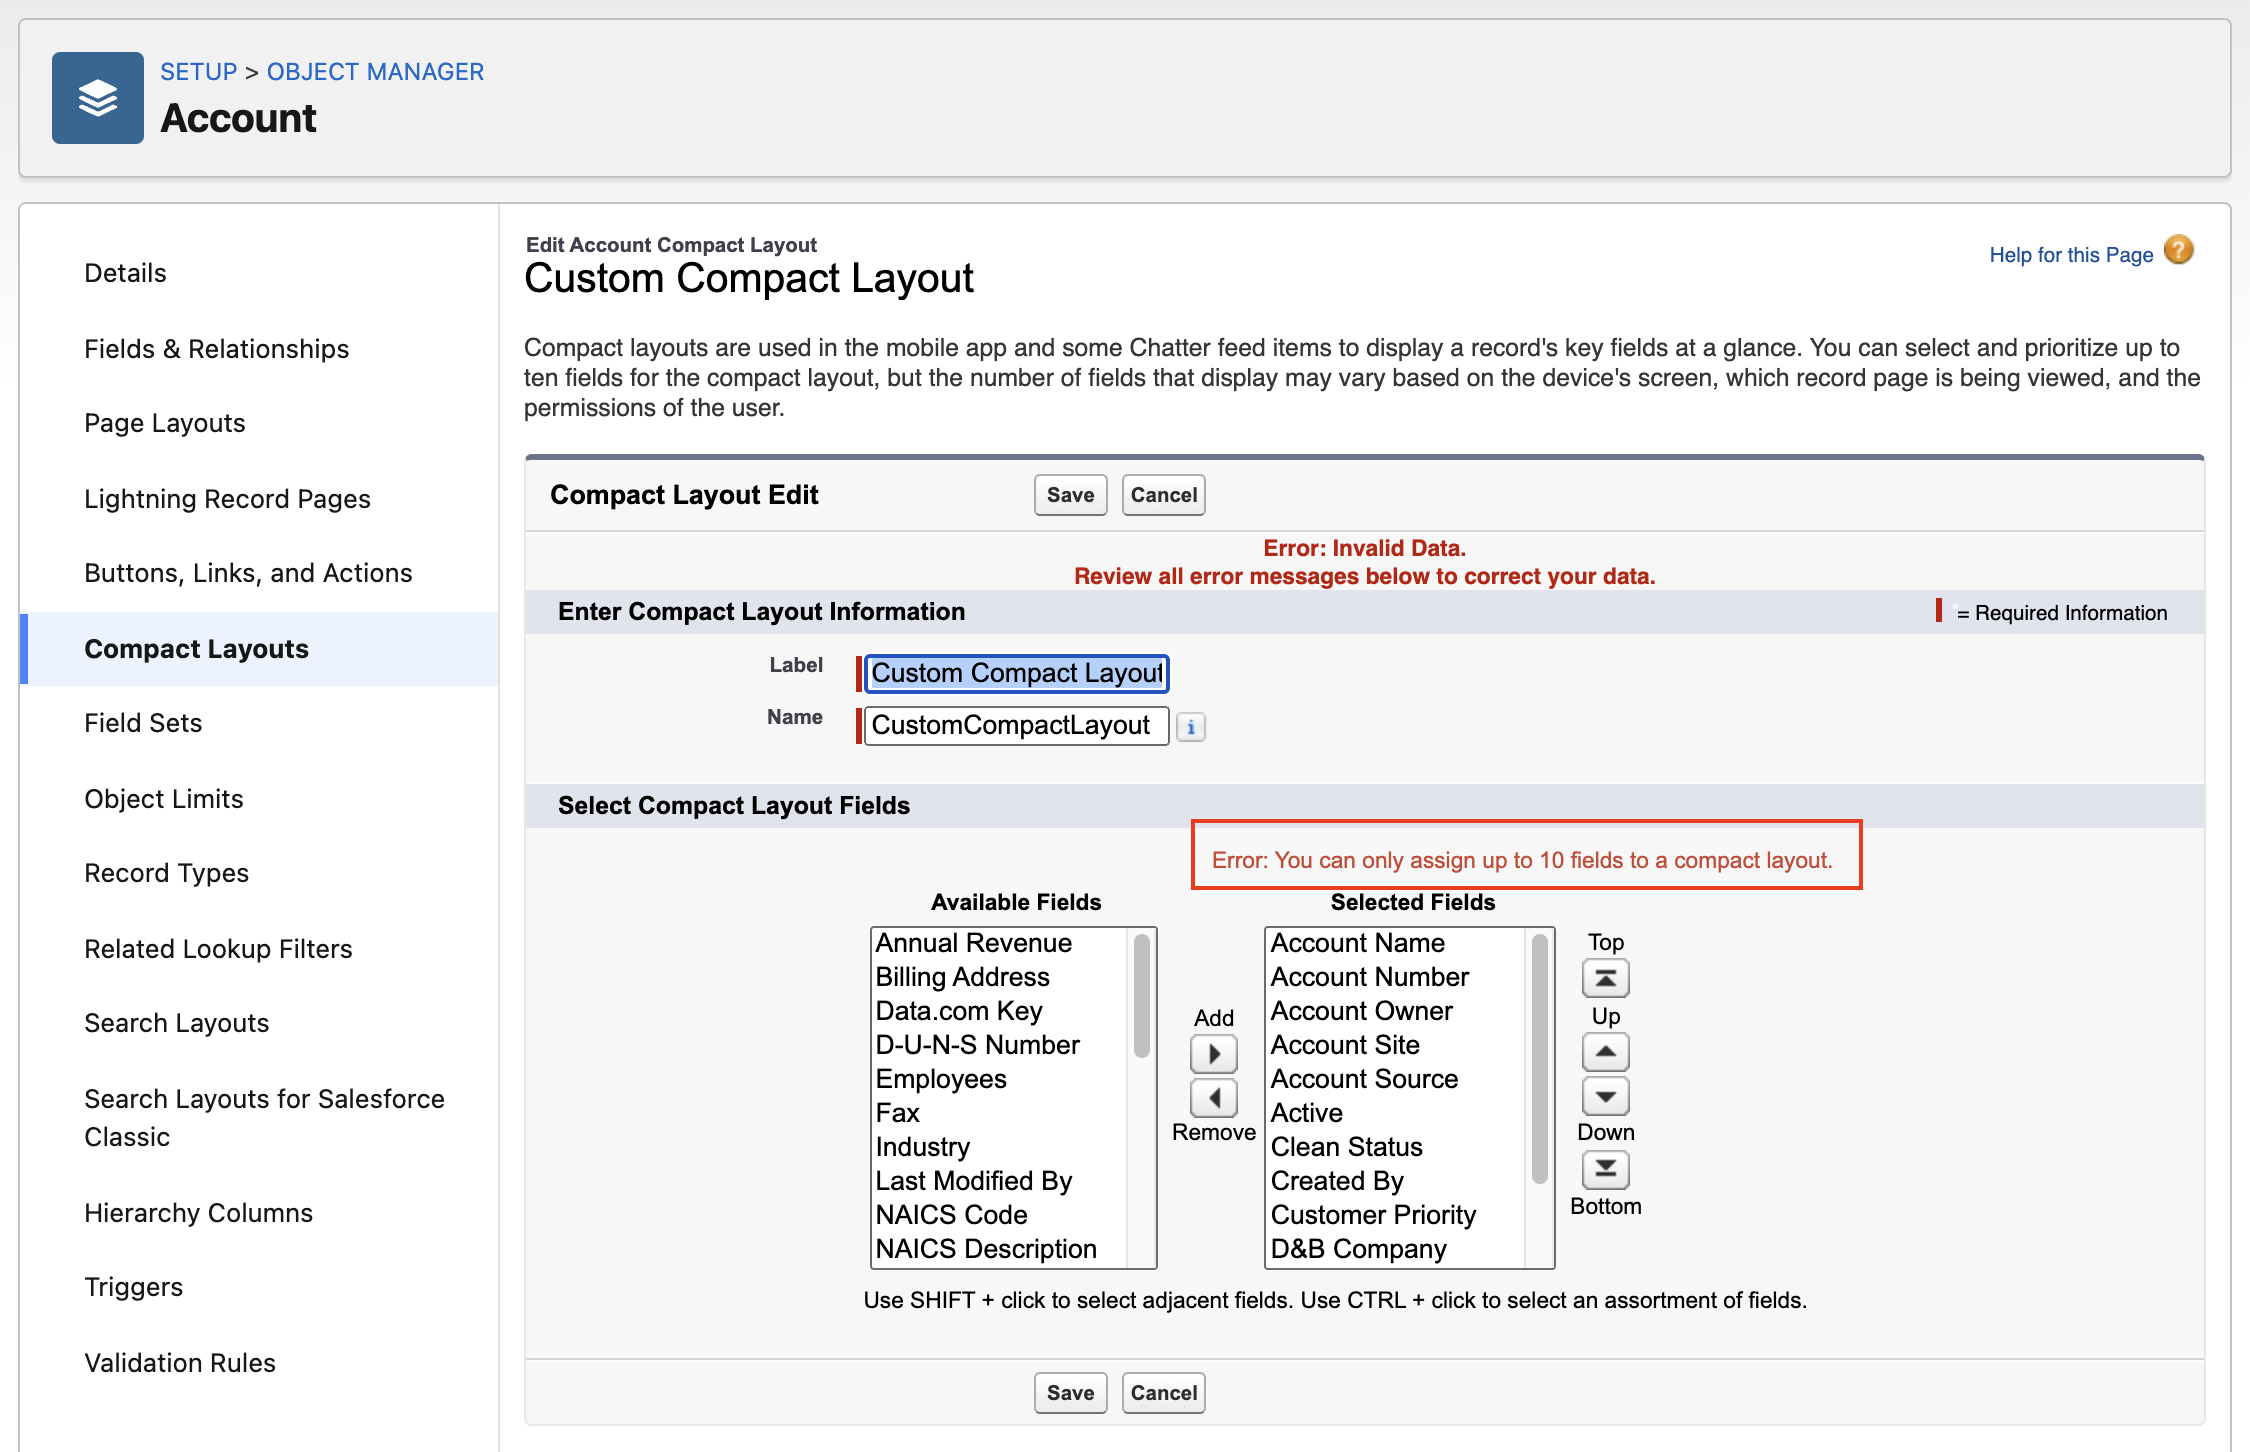Click the Add arrow icon

[x=1213, y=1053]
